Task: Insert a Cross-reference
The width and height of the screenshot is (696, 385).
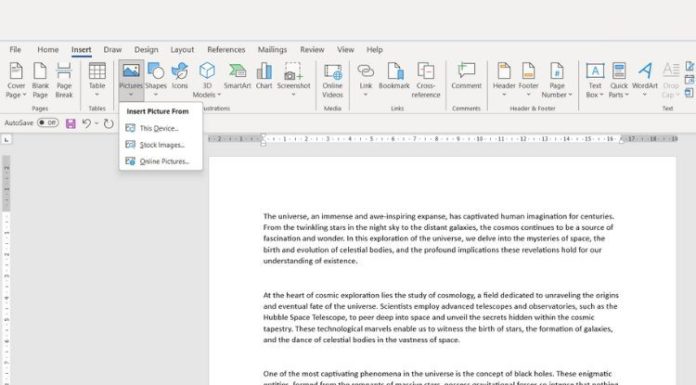Action: (426, 81)
